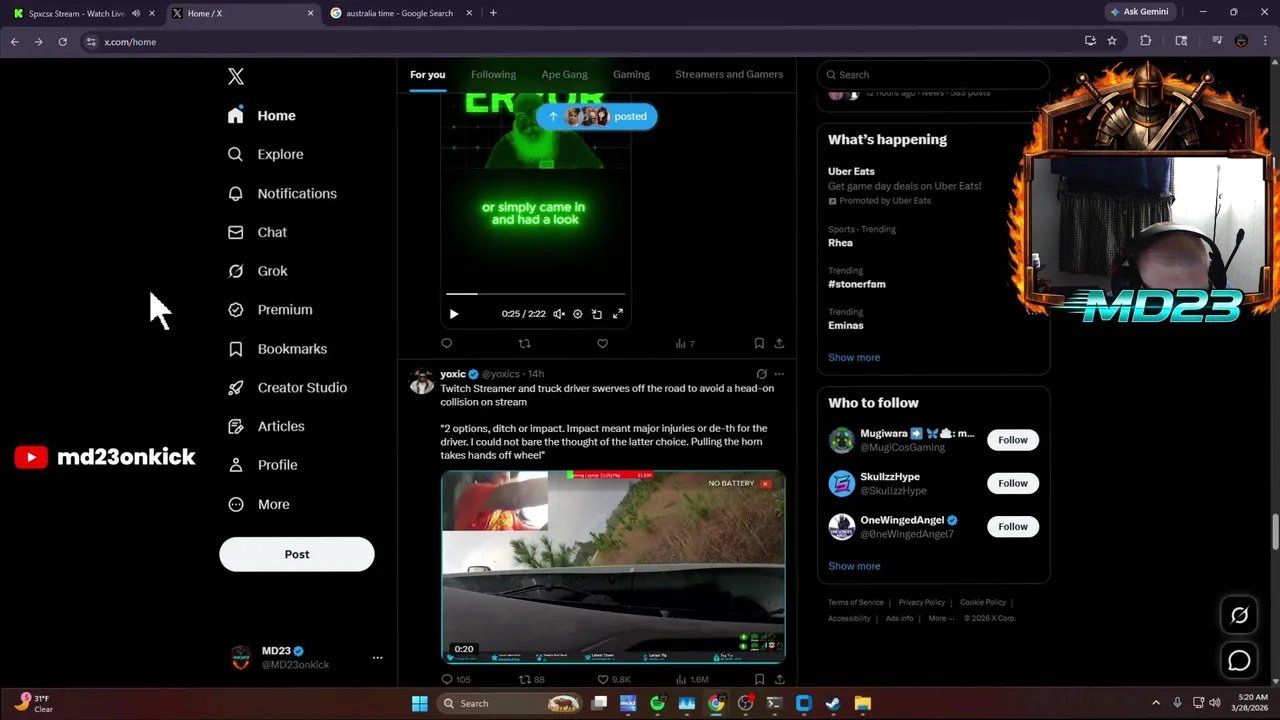1280x720 pixels.
Task: Show more under What's happening
Action: coord(854,357)
